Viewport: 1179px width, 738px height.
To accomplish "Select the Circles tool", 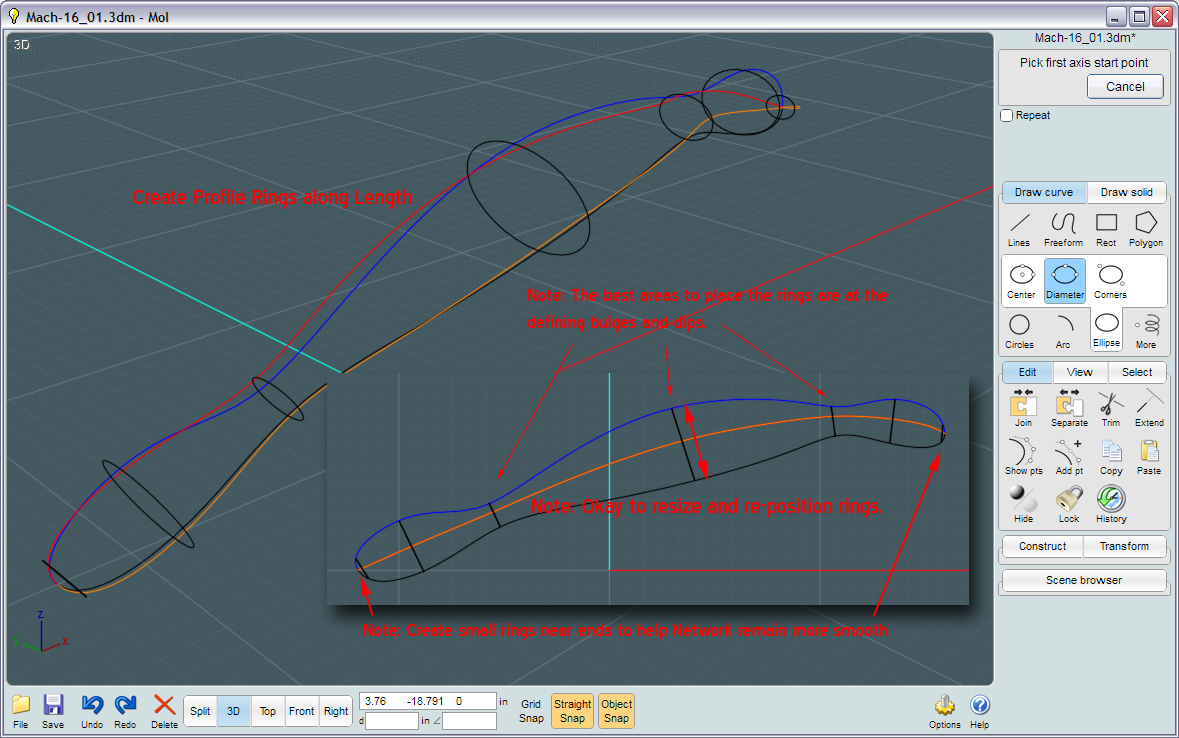I will tap(1019, 332).
